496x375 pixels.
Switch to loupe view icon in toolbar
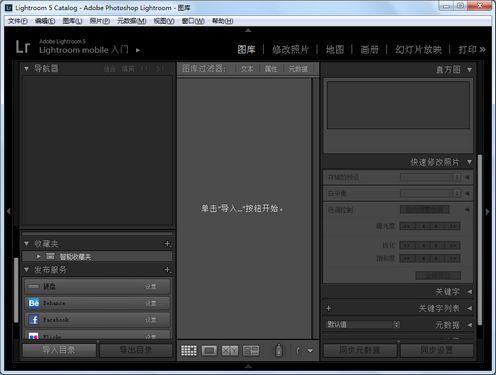pyautogui.click(x=209, y=351)
